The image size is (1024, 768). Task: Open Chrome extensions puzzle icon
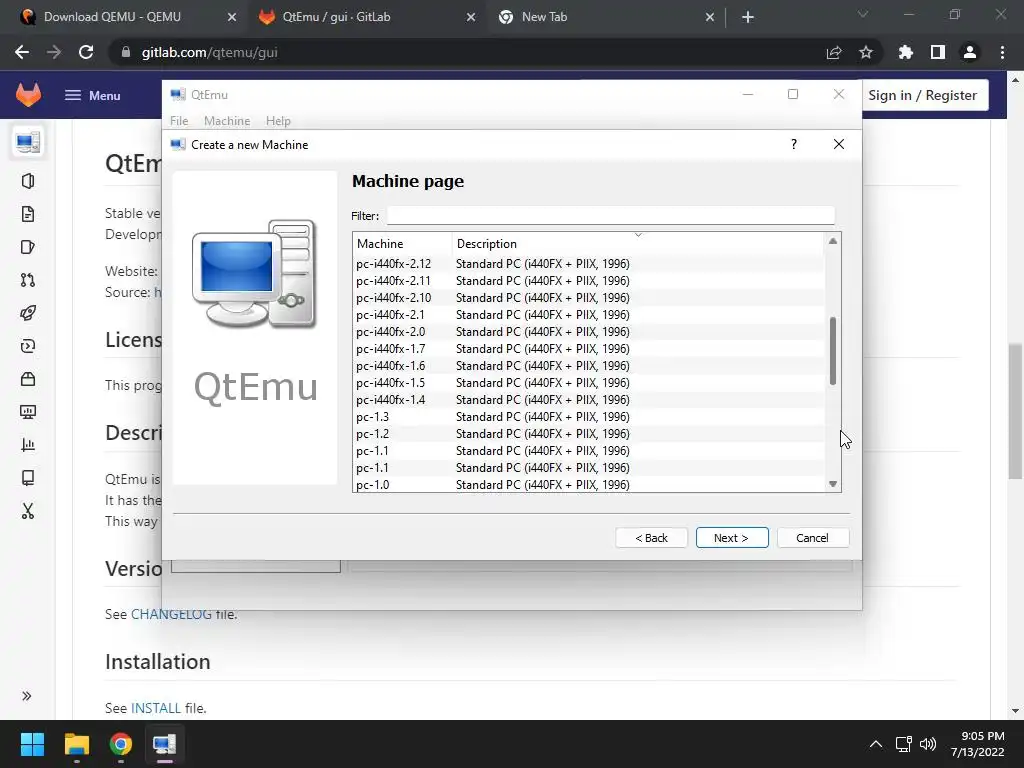(906, 52)
